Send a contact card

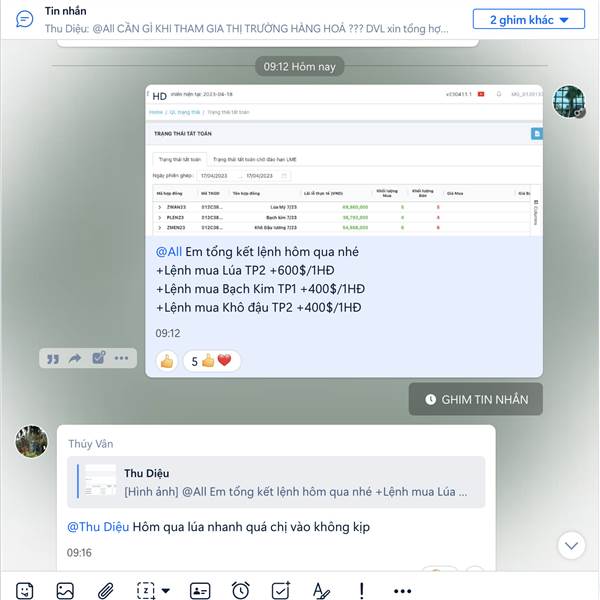[x=200, y=590]
